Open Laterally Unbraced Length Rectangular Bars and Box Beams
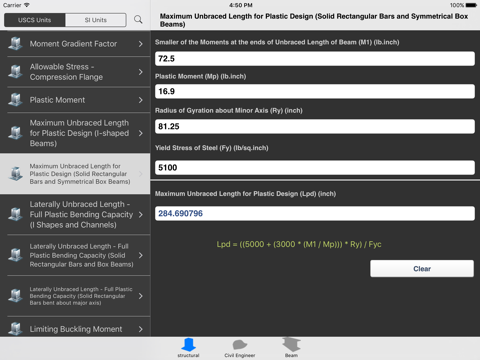The height and width of the screenshot is (360, 480). (x=75, y=255)
